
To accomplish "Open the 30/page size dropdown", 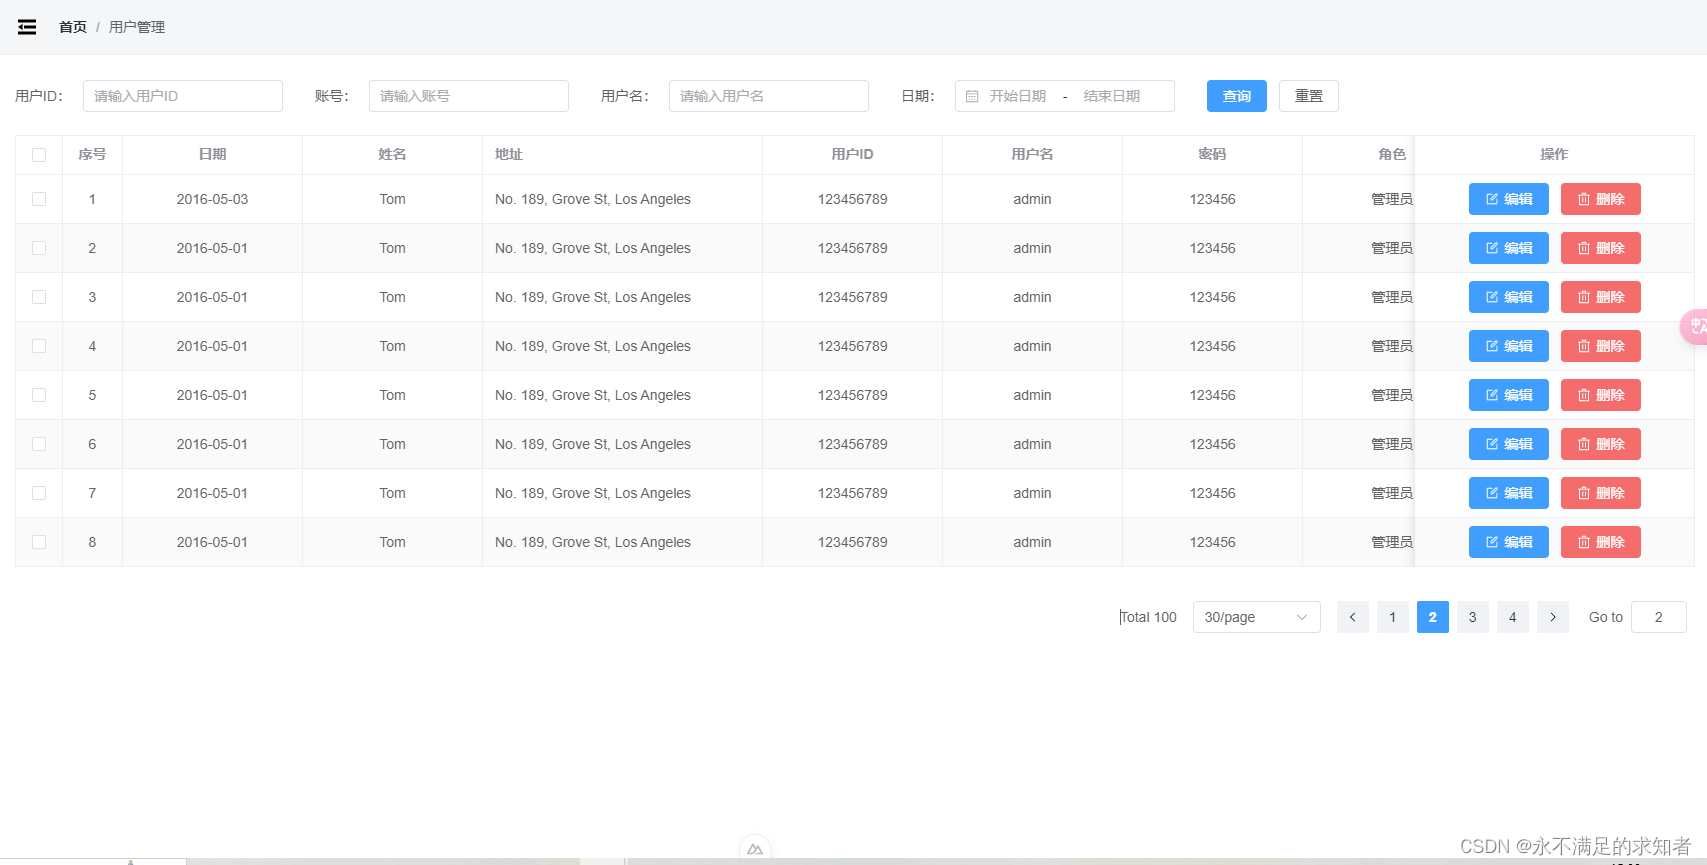I will click(1256, 617).
